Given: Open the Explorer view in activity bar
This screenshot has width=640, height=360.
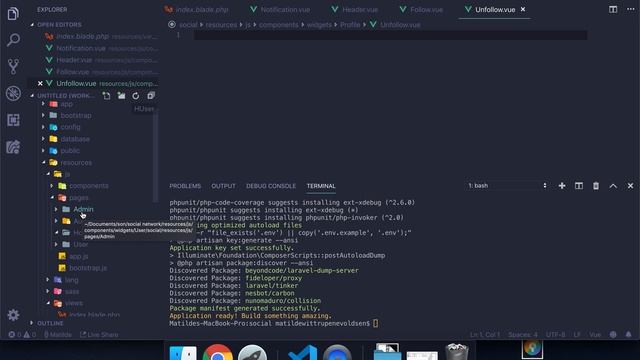Looking at the screenshot, I should 13,13.
